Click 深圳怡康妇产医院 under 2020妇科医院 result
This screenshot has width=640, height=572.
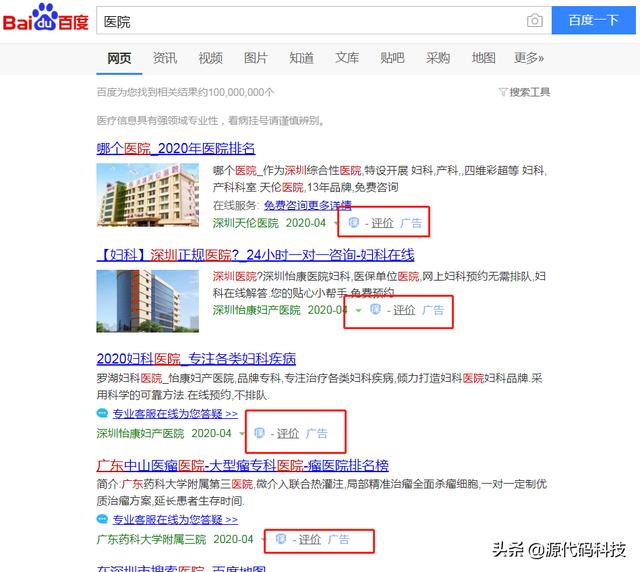pos(140,433)
